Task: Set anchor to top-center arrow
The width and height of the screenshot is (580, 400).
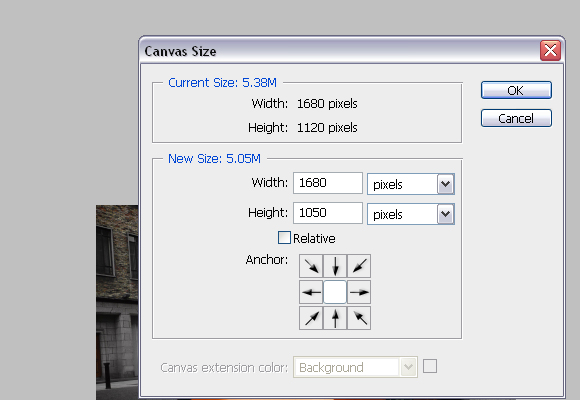Action: click(335, 266)
